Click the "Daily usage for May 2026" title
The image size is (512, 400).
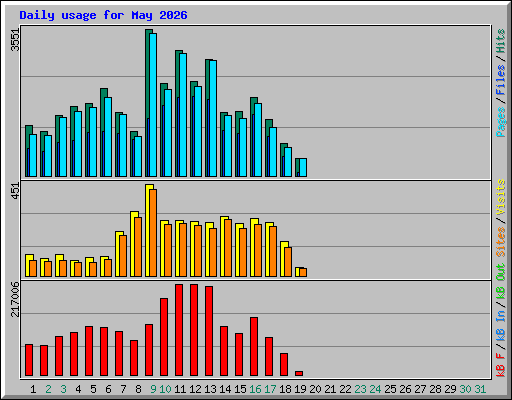(x=103, y=15)
